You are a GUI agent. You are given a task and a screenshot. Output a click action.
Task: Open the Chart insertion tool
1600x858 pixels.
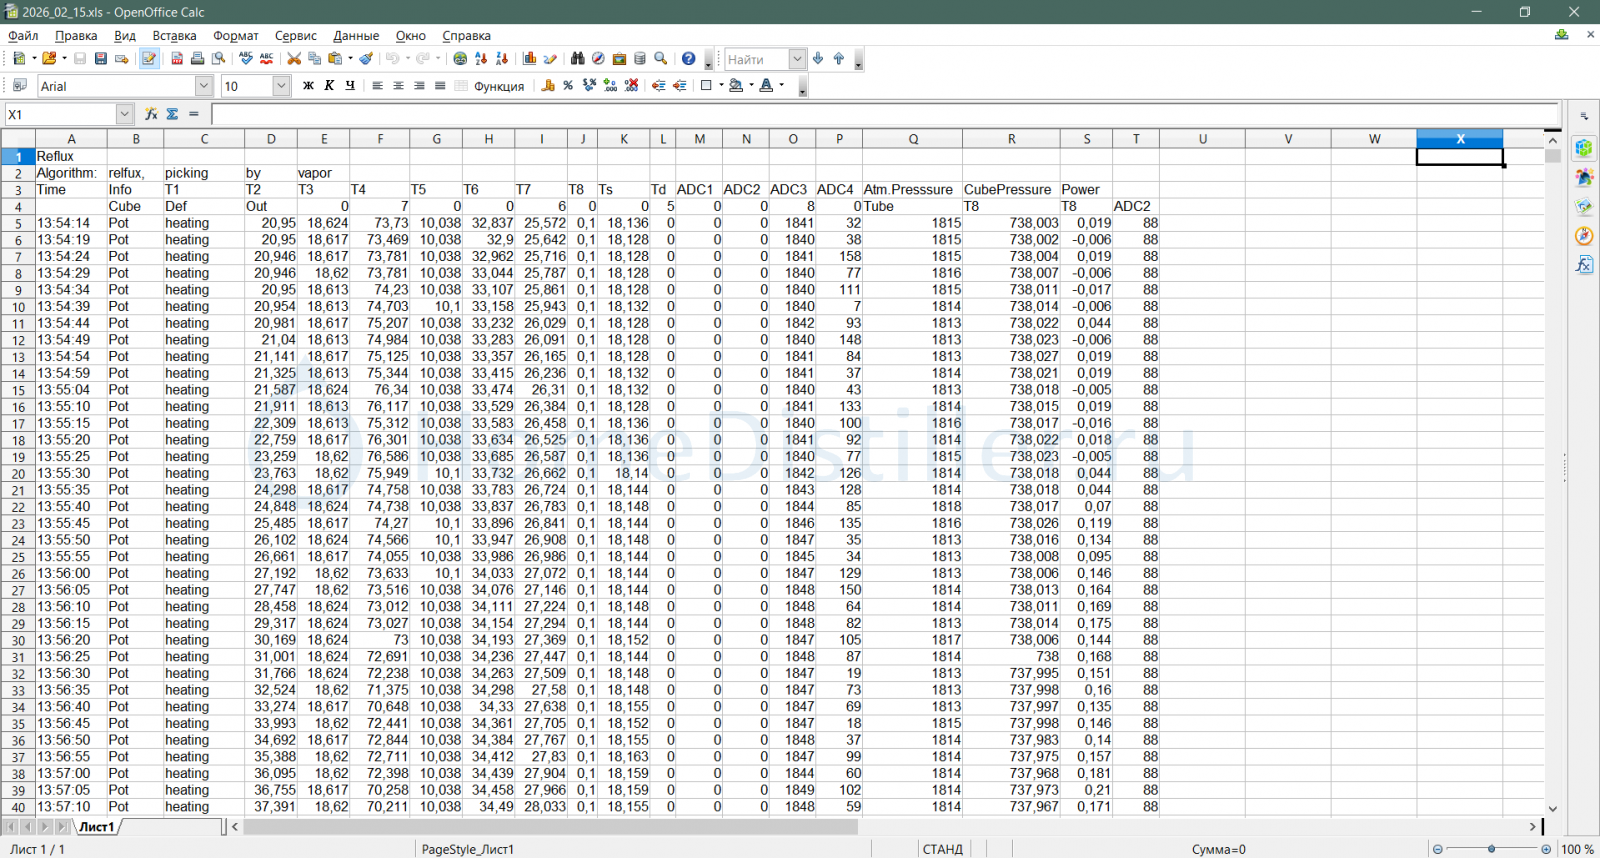[530, 59]
